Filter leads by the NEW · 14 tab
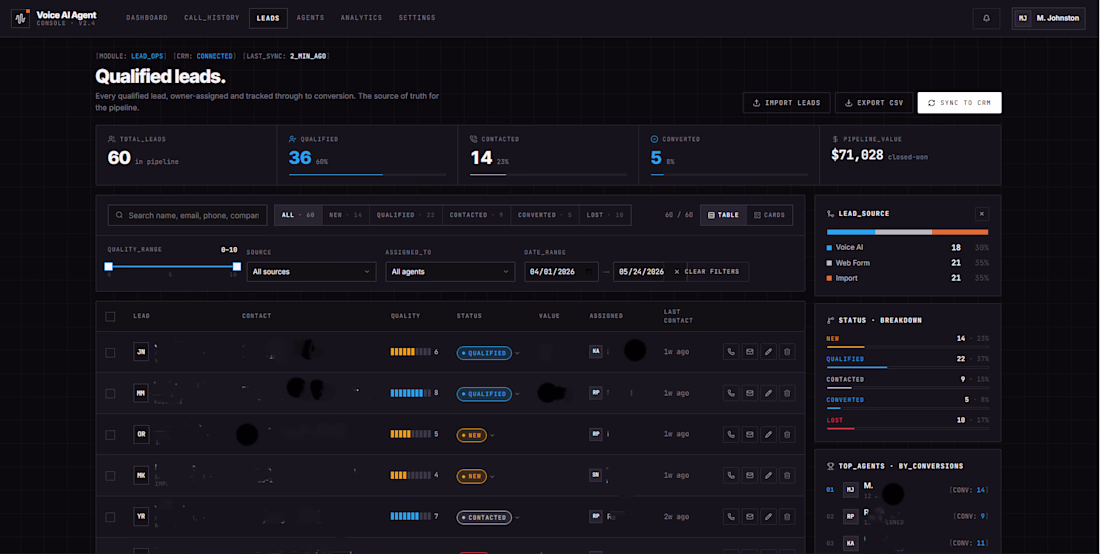Viewport: 1100px width, 554px height. [x=346, y=215]
